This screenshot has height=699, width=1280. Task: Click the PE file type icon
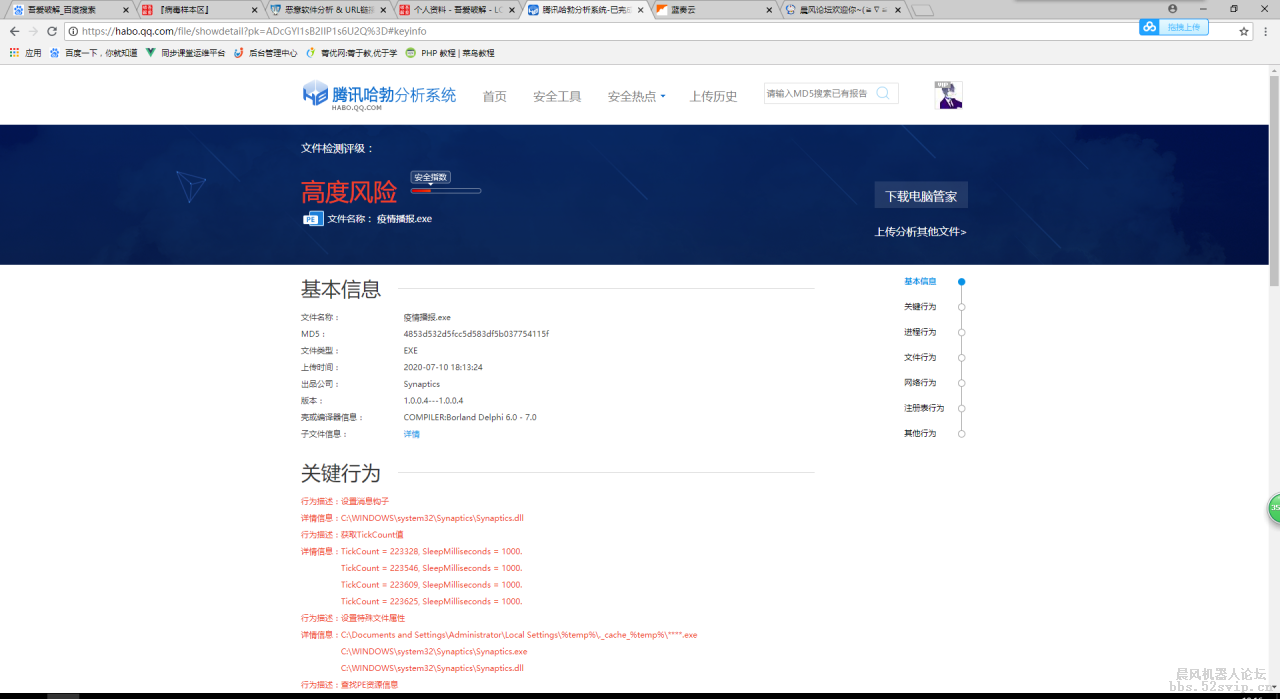(x=312, y=219)
